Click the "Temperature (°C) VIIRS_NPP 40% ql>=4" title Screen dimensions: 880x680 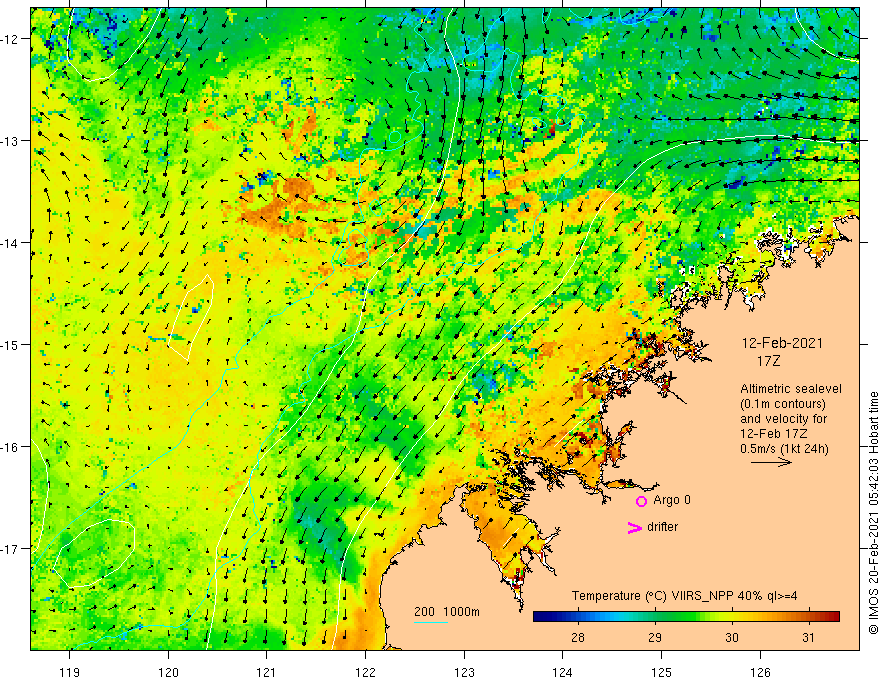click(684, 596)
